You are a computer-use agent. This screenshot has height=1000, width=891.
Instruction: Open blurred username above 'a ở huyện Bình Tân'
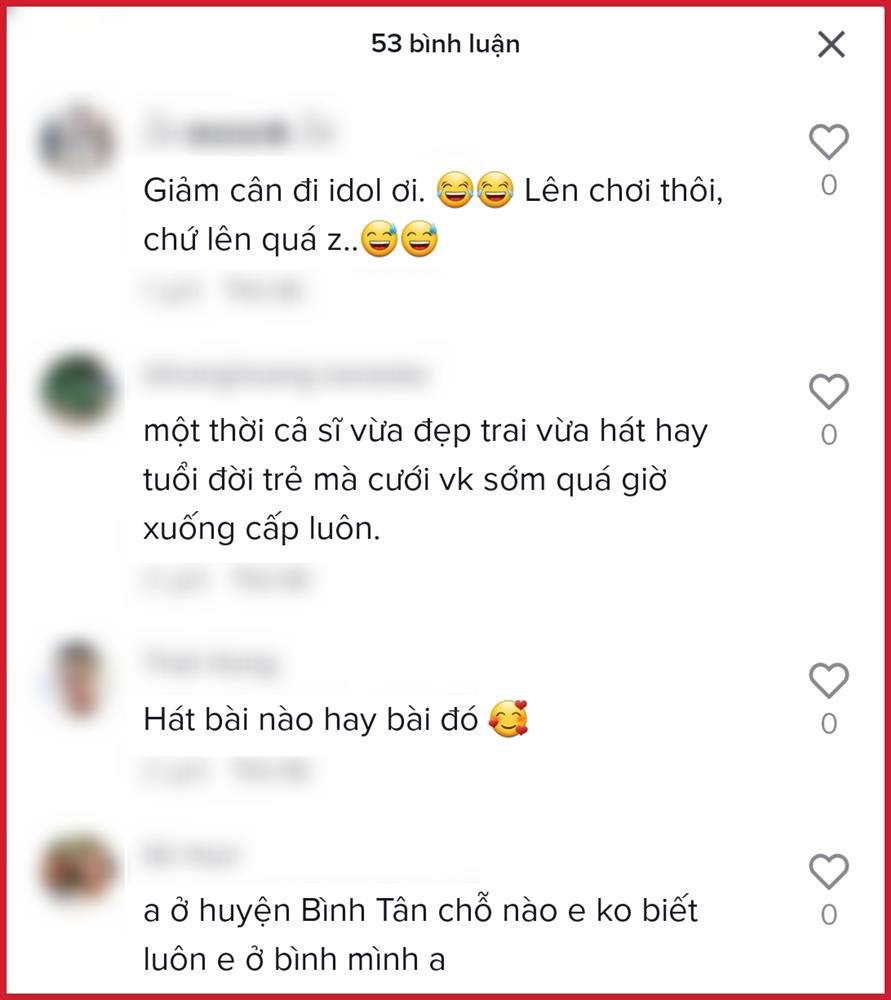[x=191, y=855]
